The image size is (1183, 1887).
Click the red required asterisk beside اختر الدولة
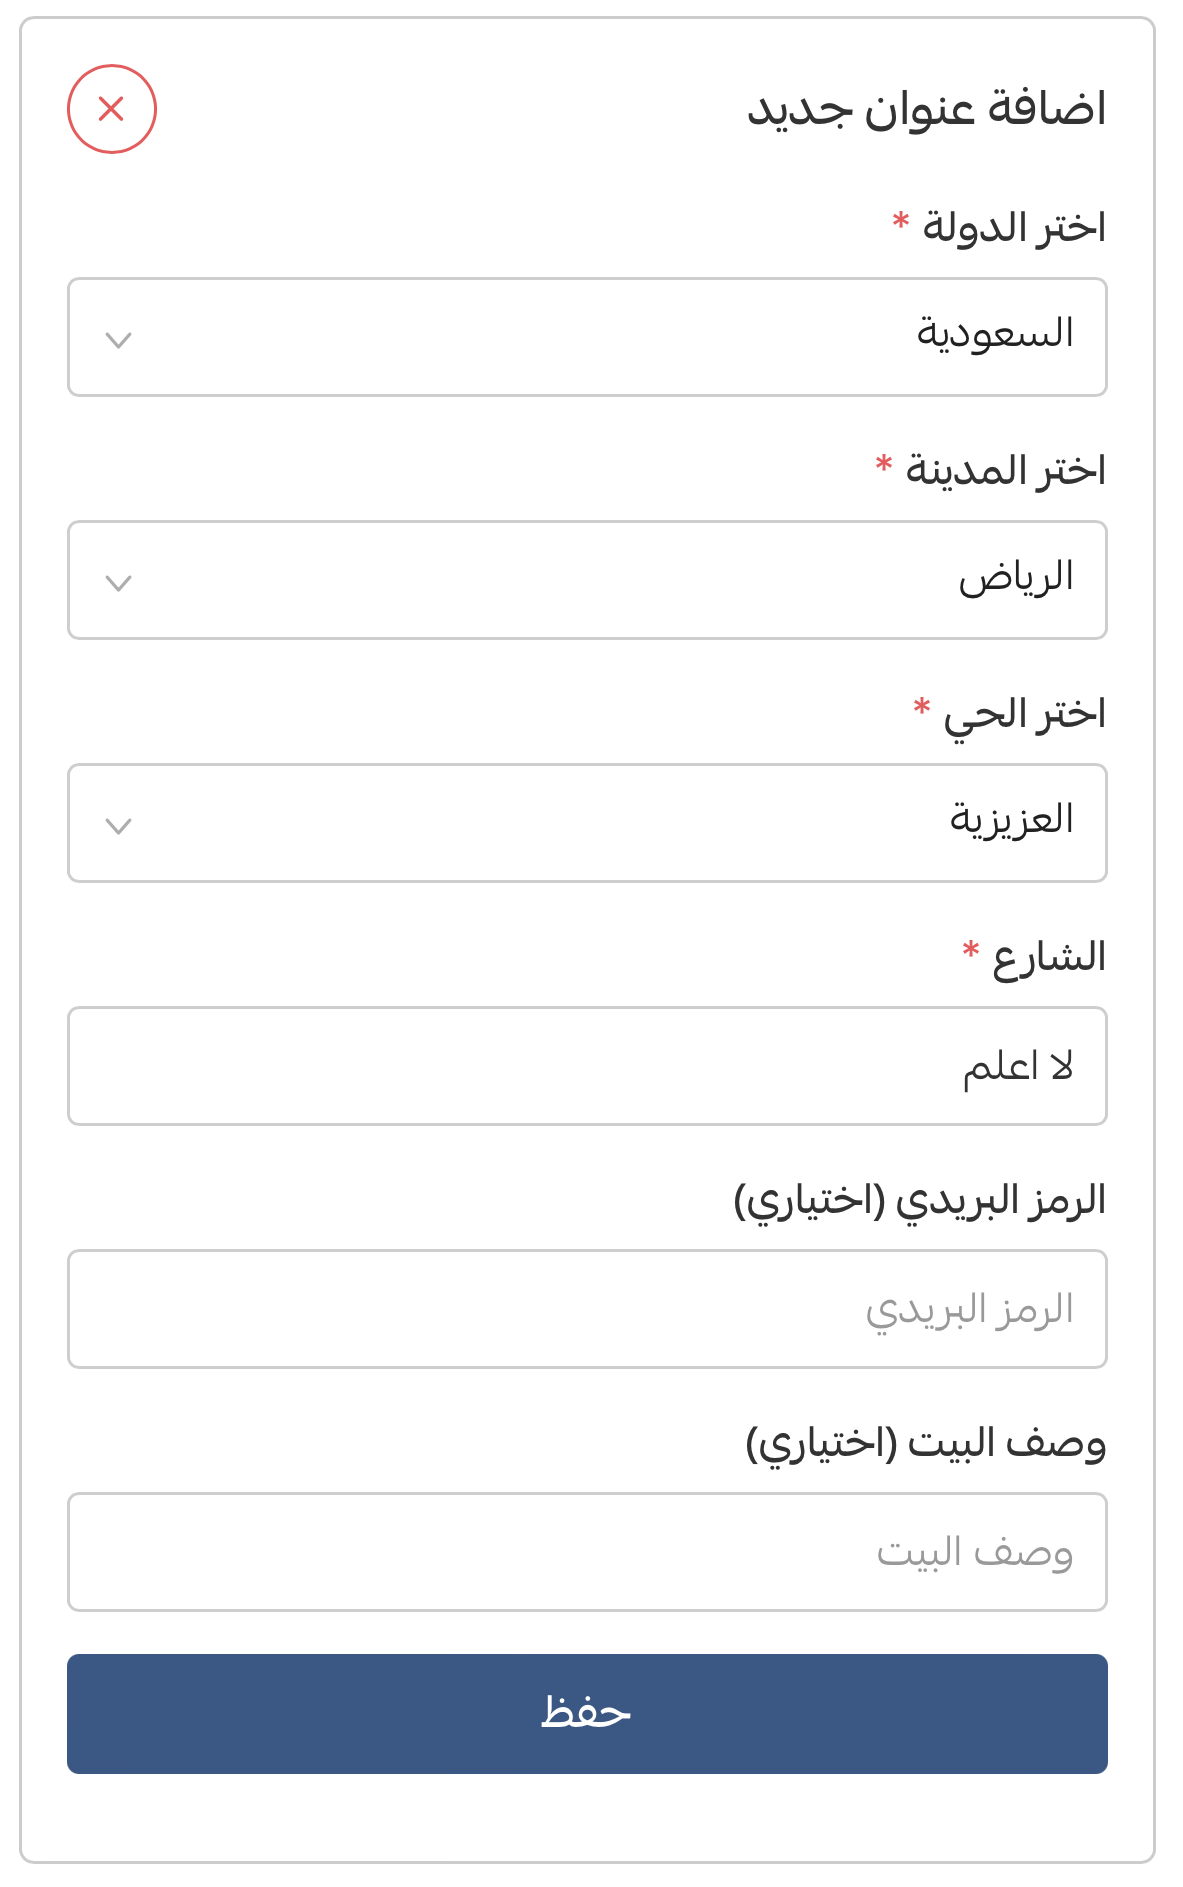901,221
